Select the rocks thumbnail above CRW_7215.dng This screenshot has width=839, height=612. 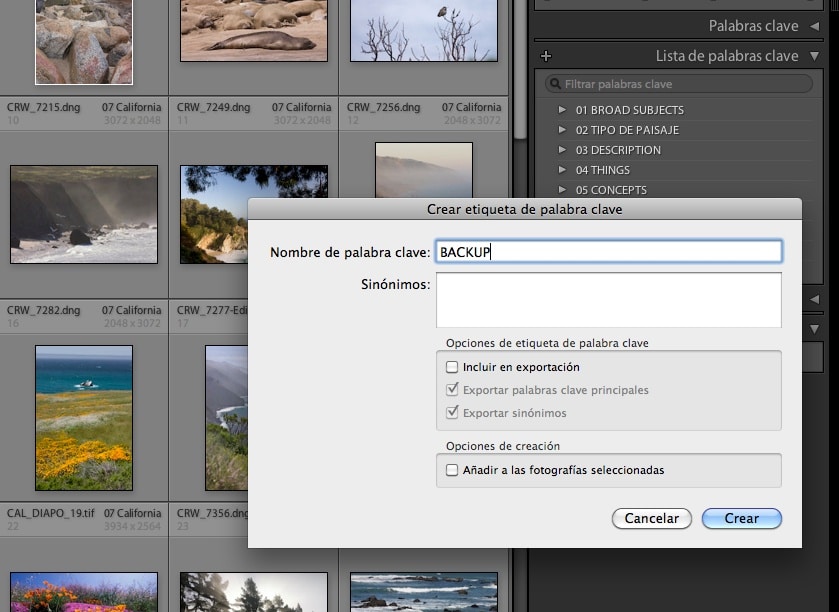tap(84, 42)
